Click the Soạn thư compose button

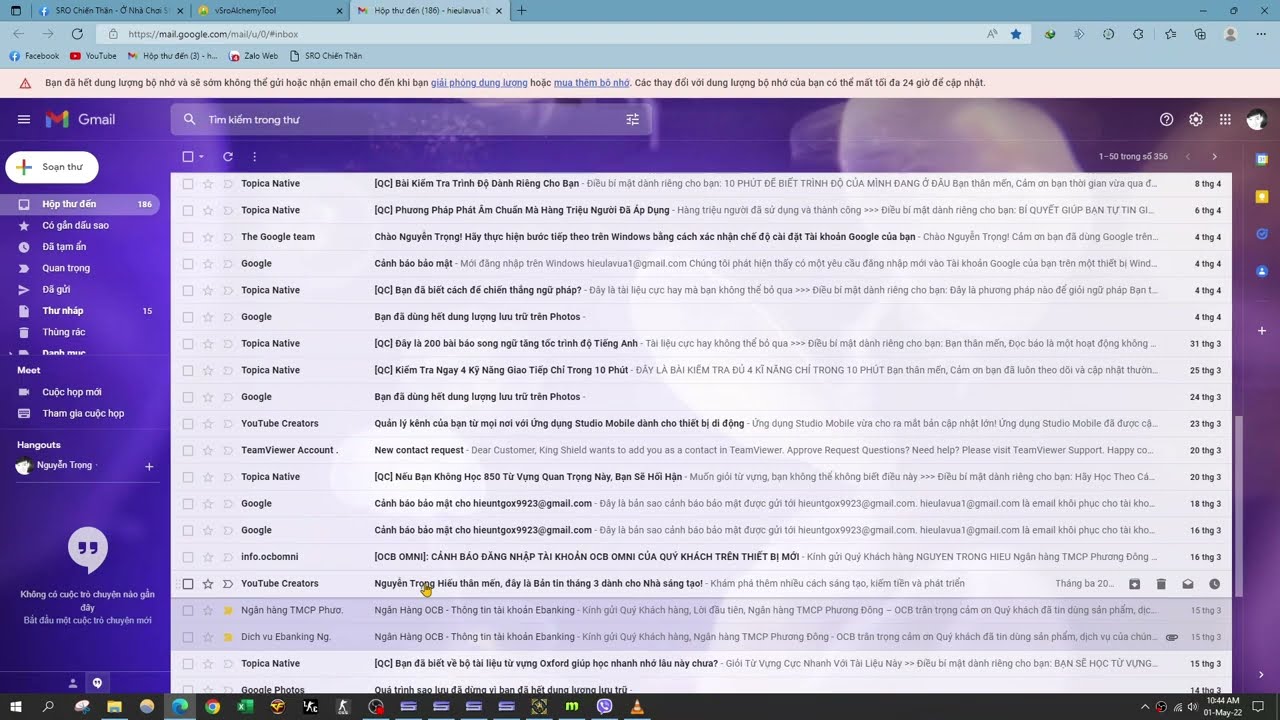[x=51, y=167]
